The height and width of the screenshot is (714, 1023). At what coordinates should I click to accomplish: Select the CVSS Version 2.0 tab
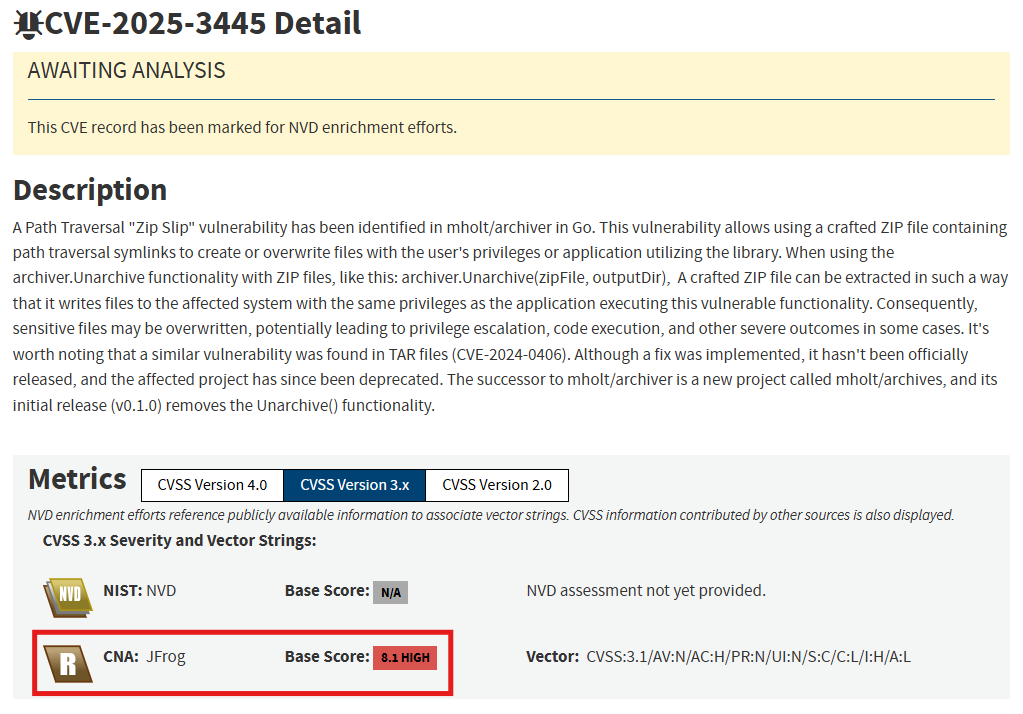pyautogui.click(x=497, y=485)
